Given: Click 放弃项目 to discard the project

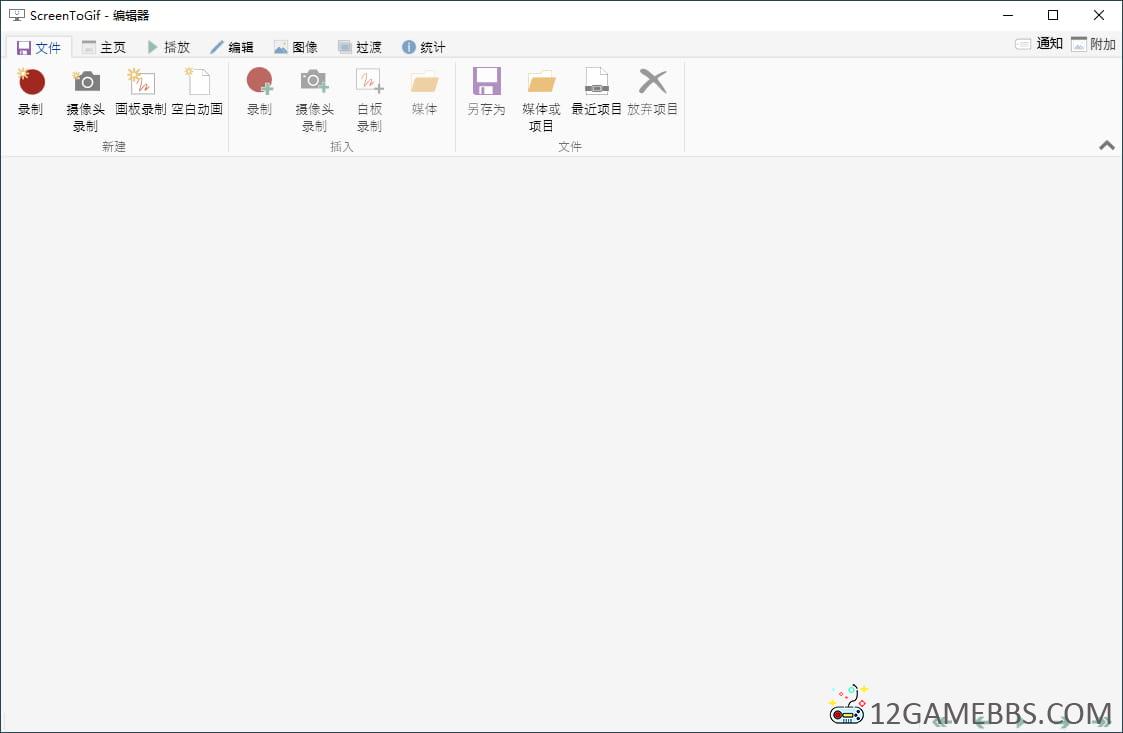Looking at the screenshot, I should (x=652, y=83).
